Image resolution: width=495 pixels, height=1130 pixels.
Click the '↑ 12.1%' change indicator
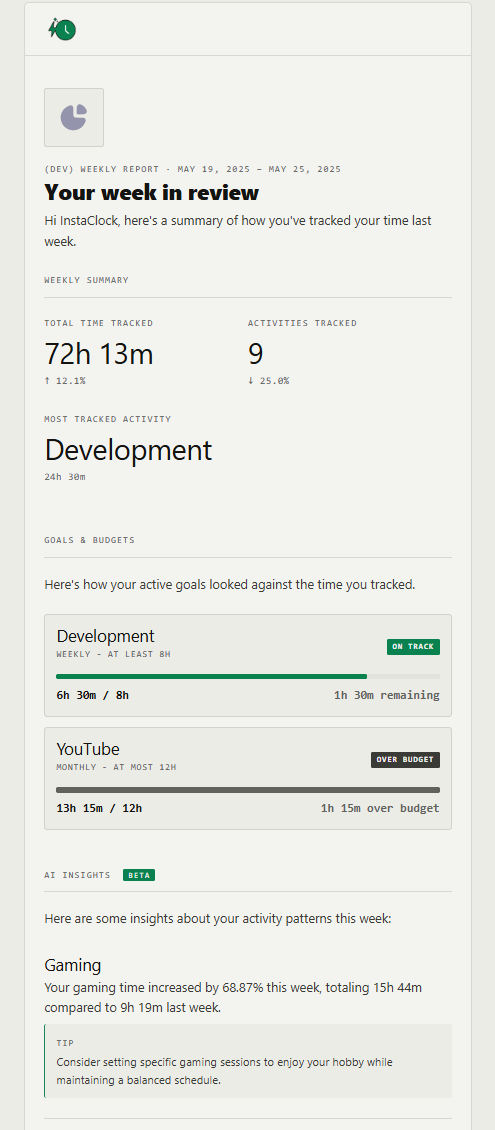tap(65, 381)
